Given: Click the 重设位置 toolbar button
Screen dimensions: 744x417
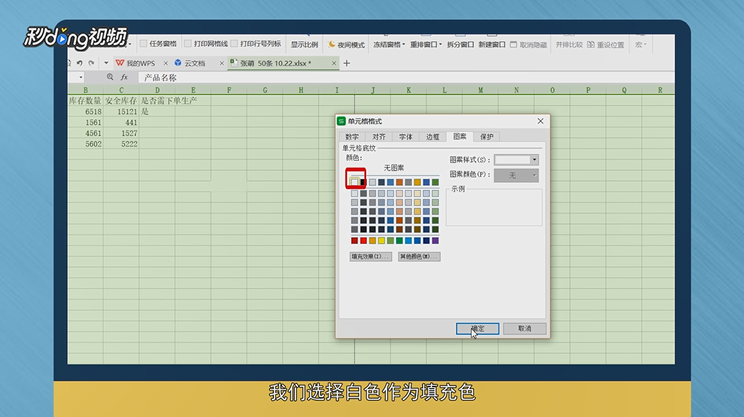Looking at the screenshot, I should tap(606, 45).
